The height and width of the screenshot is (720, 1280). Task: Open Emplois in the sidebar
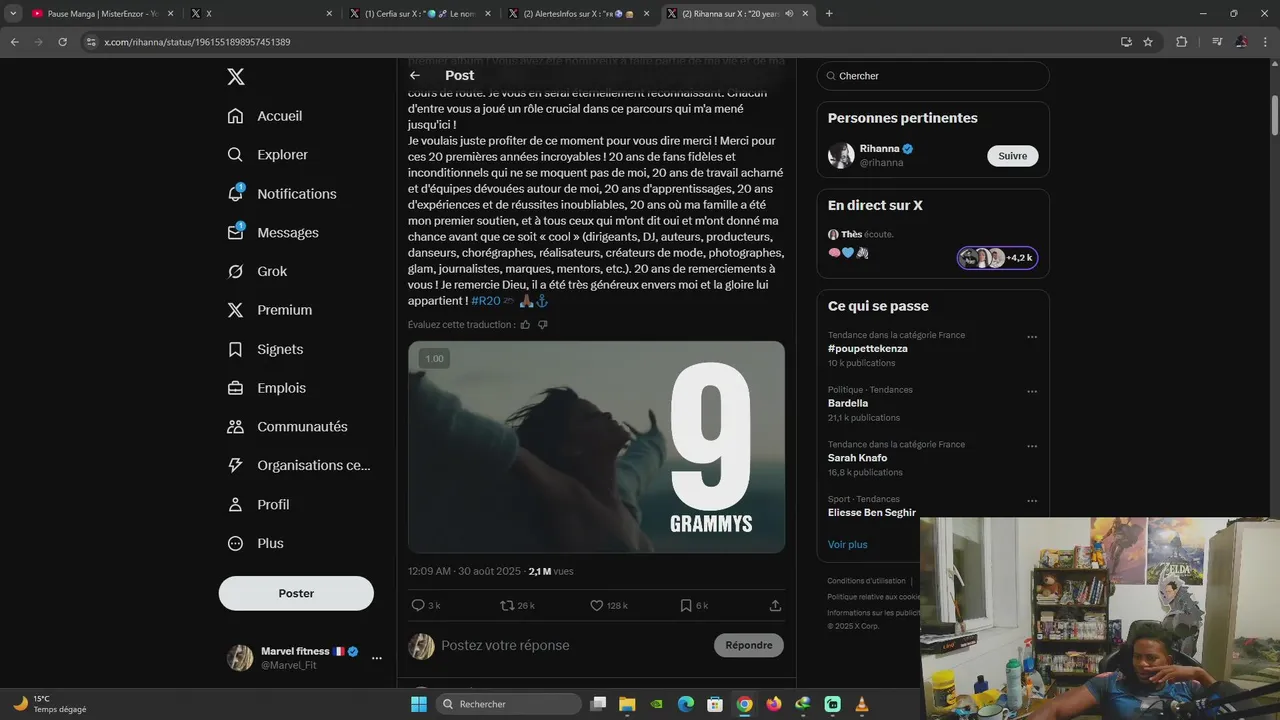coord(266,388)
